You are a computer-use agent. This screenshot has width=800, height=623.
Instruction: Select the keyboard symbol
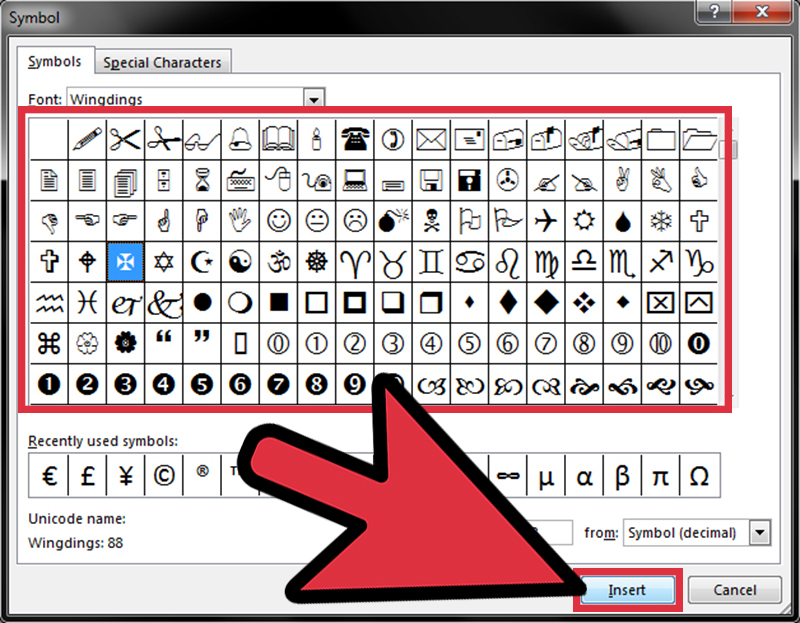(x=240, y=180)
